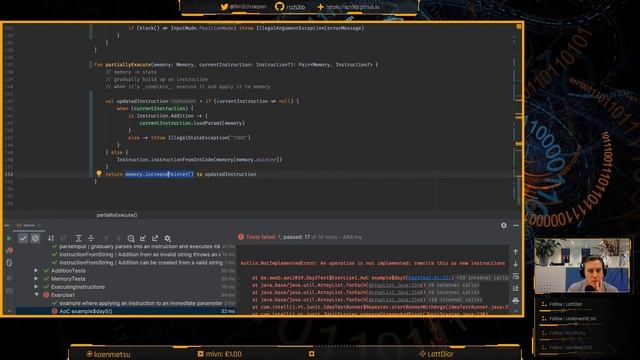Toggle Show Ignored tests button
The height and width of the screenshot is (360, 640).
[36, 238]
